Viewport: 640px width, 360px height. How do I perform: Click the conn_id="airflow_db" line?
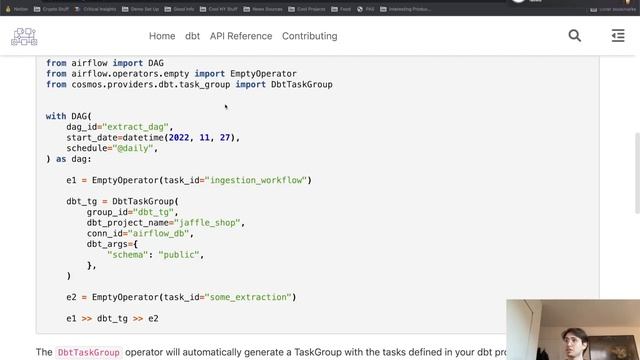[140, 233]
